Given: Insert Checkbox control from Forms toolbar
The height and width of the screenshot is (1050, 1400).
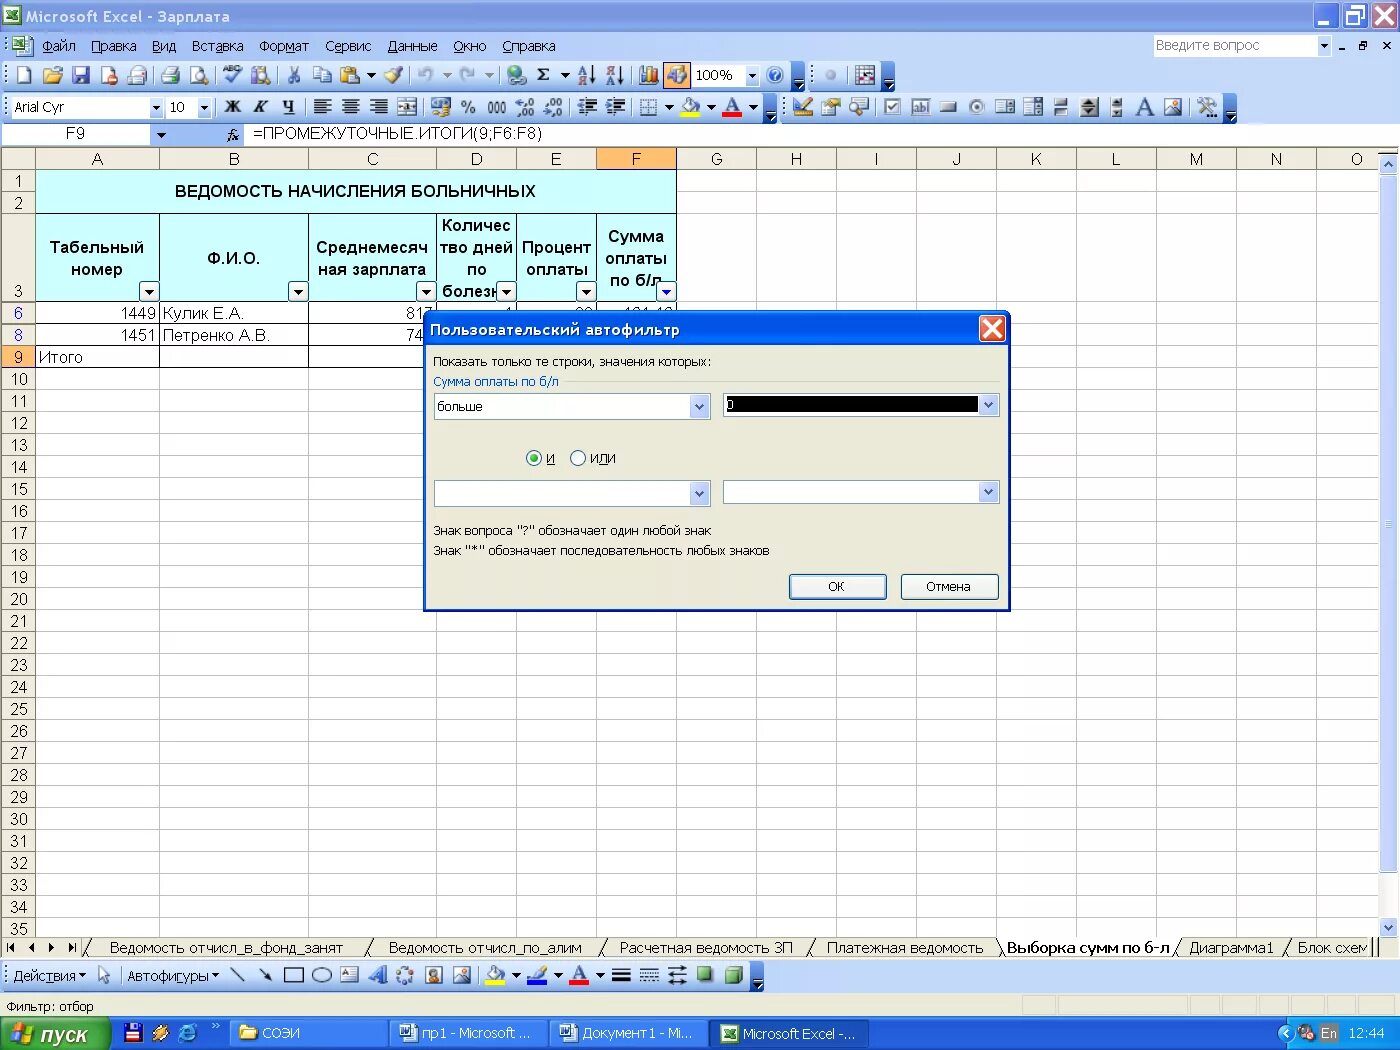Looking at the screenshot, I should [x=892, y=107].
